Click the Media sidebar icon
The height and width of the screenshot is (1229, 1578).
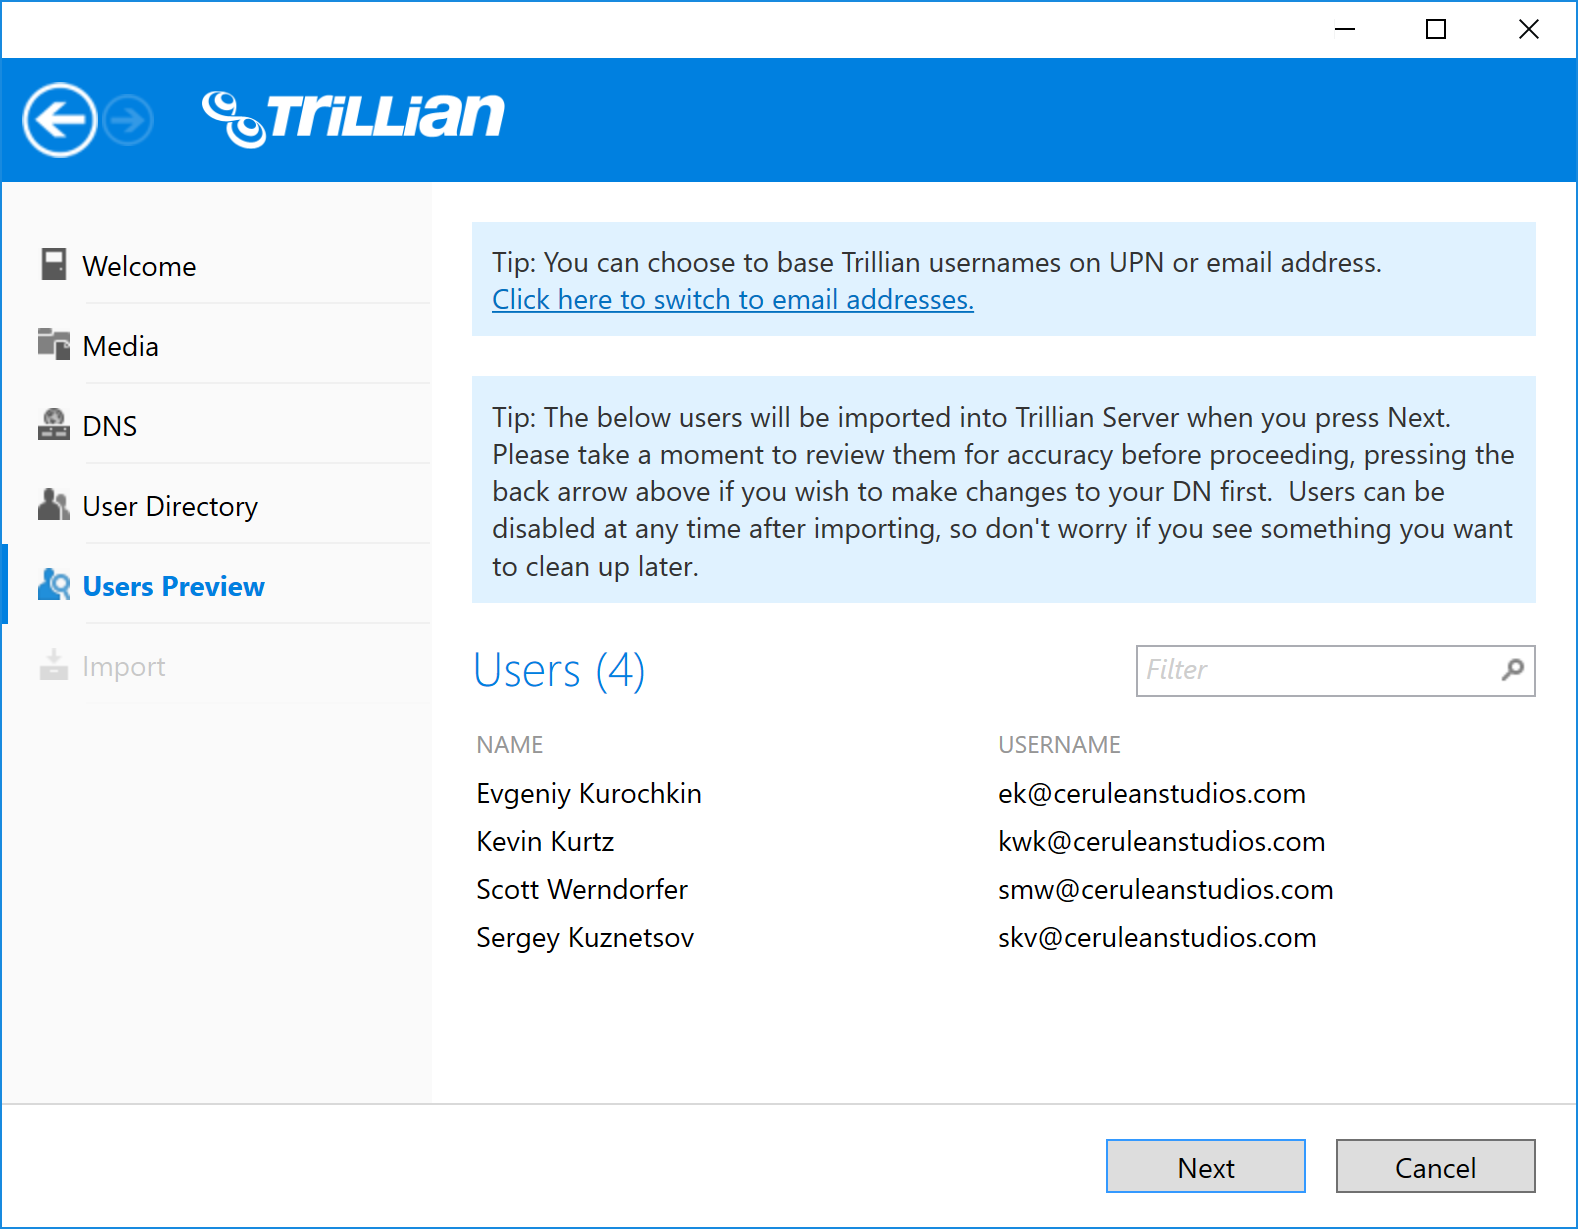(54, 344)
